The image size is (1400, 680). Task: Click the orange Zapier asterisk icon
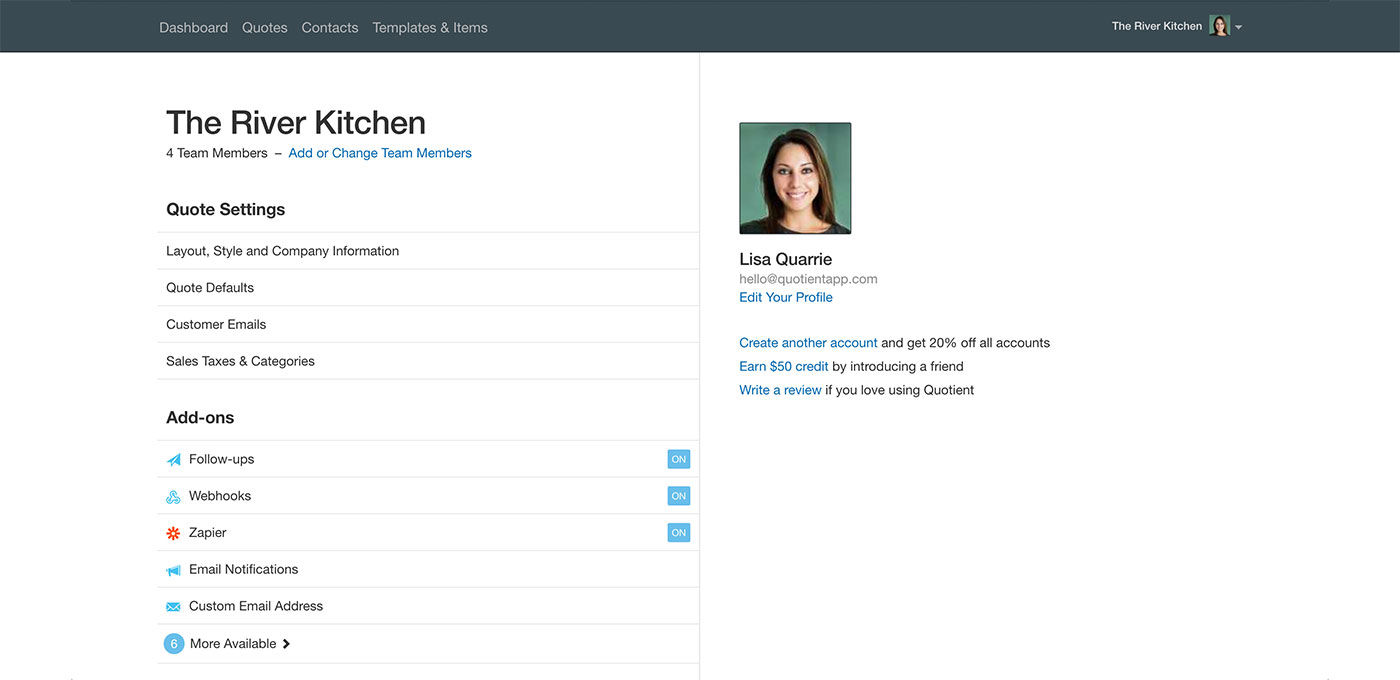click(173, 533)
